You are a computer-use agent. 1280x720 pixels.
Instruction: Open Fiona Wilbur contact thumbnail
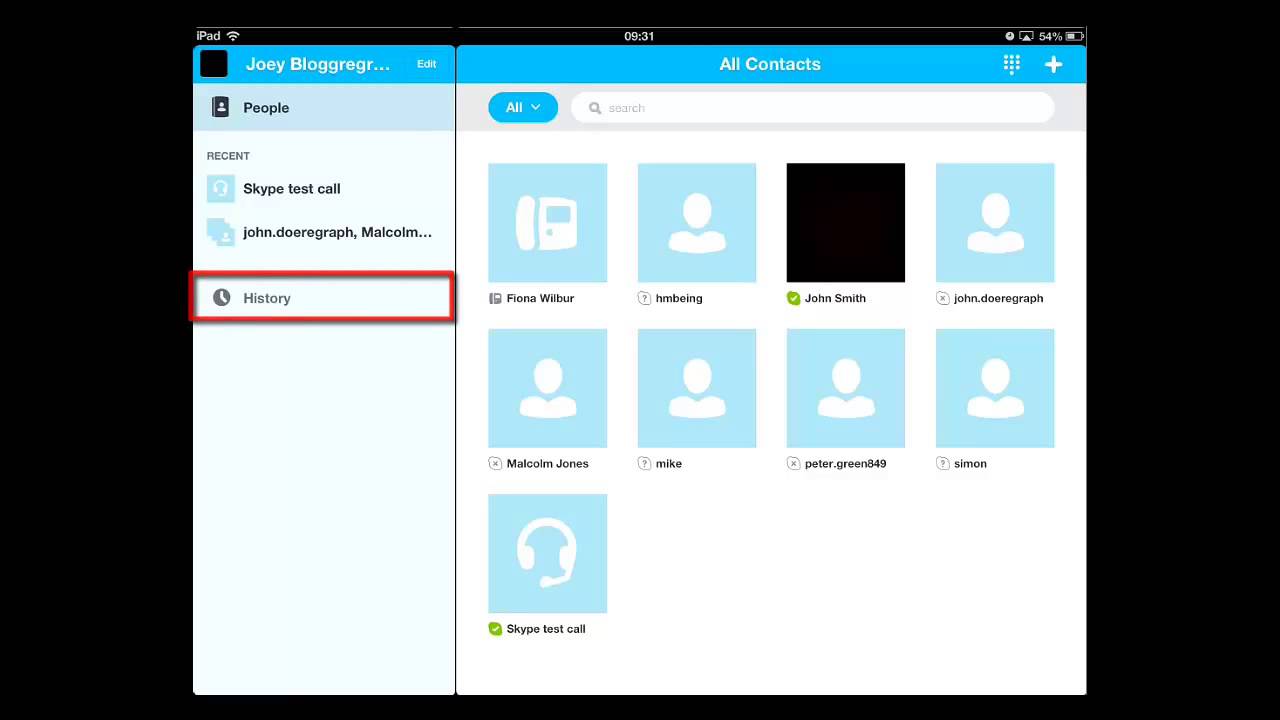pos(547,222)
